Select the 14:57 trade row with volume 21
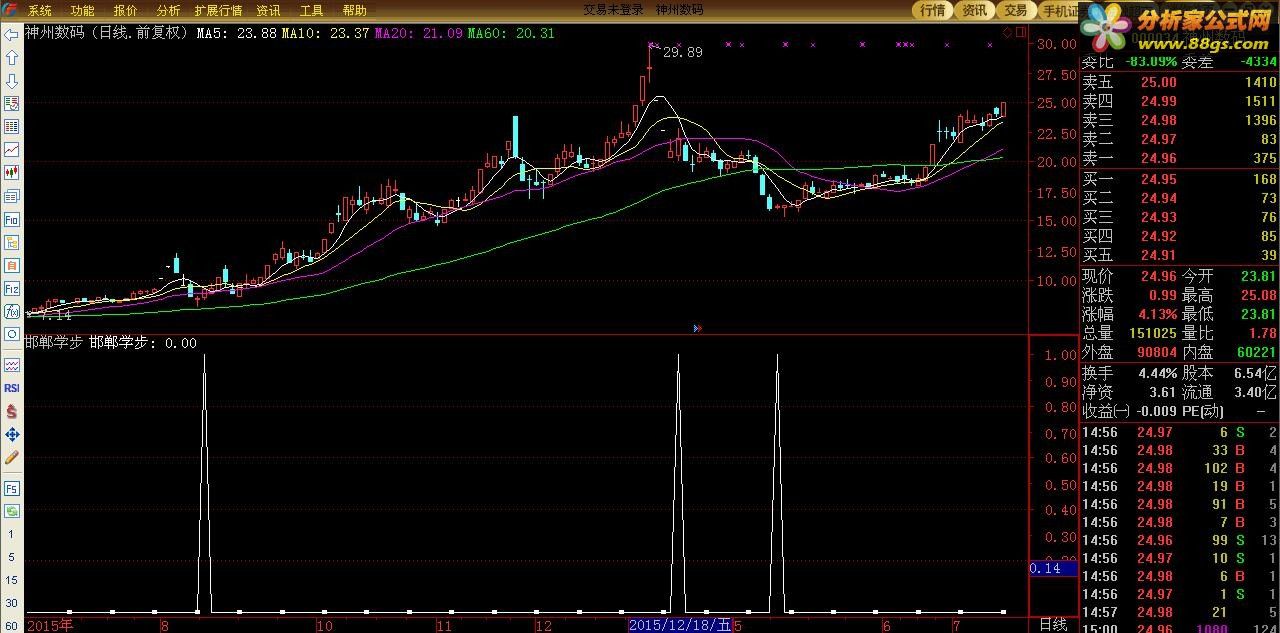The width and height of the screenshot is (1280, 633). click(x=1180, y=612)
